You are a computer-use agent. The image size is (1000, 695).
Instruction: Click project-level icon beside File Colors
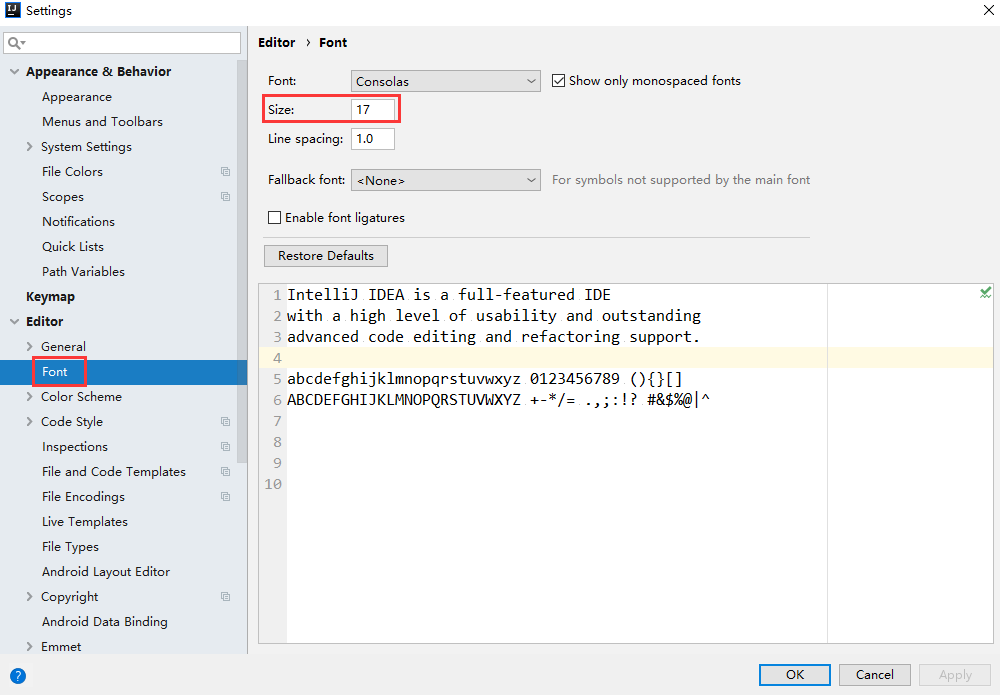[x=225, y=172]
